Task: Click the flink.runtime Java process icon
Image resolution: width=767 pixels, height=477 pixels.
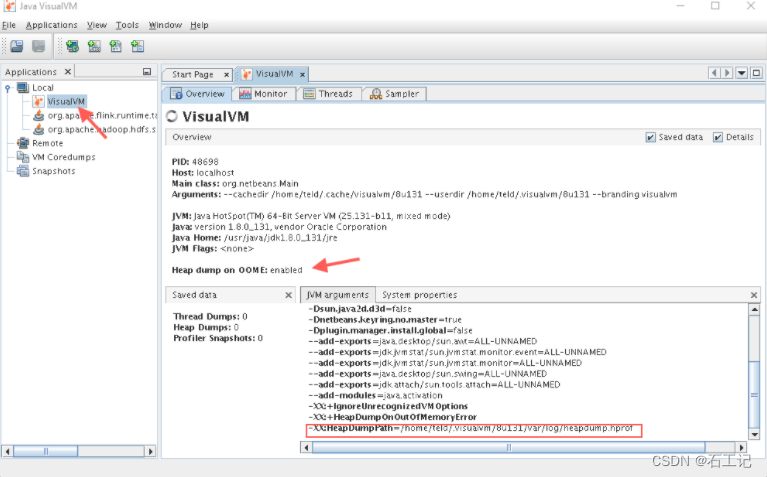Action: click(38, 115)
